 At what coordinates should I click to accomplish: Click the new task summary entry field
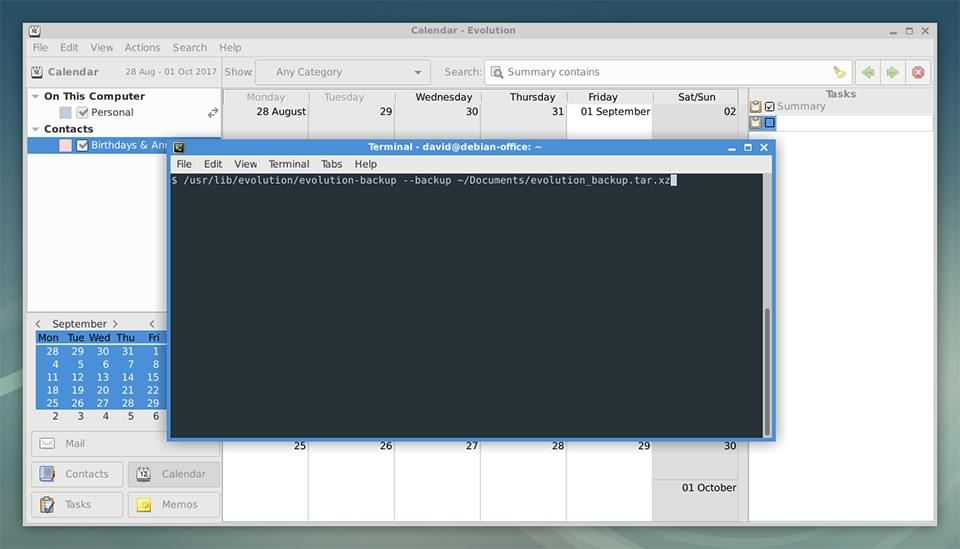[x=855, y=123]
